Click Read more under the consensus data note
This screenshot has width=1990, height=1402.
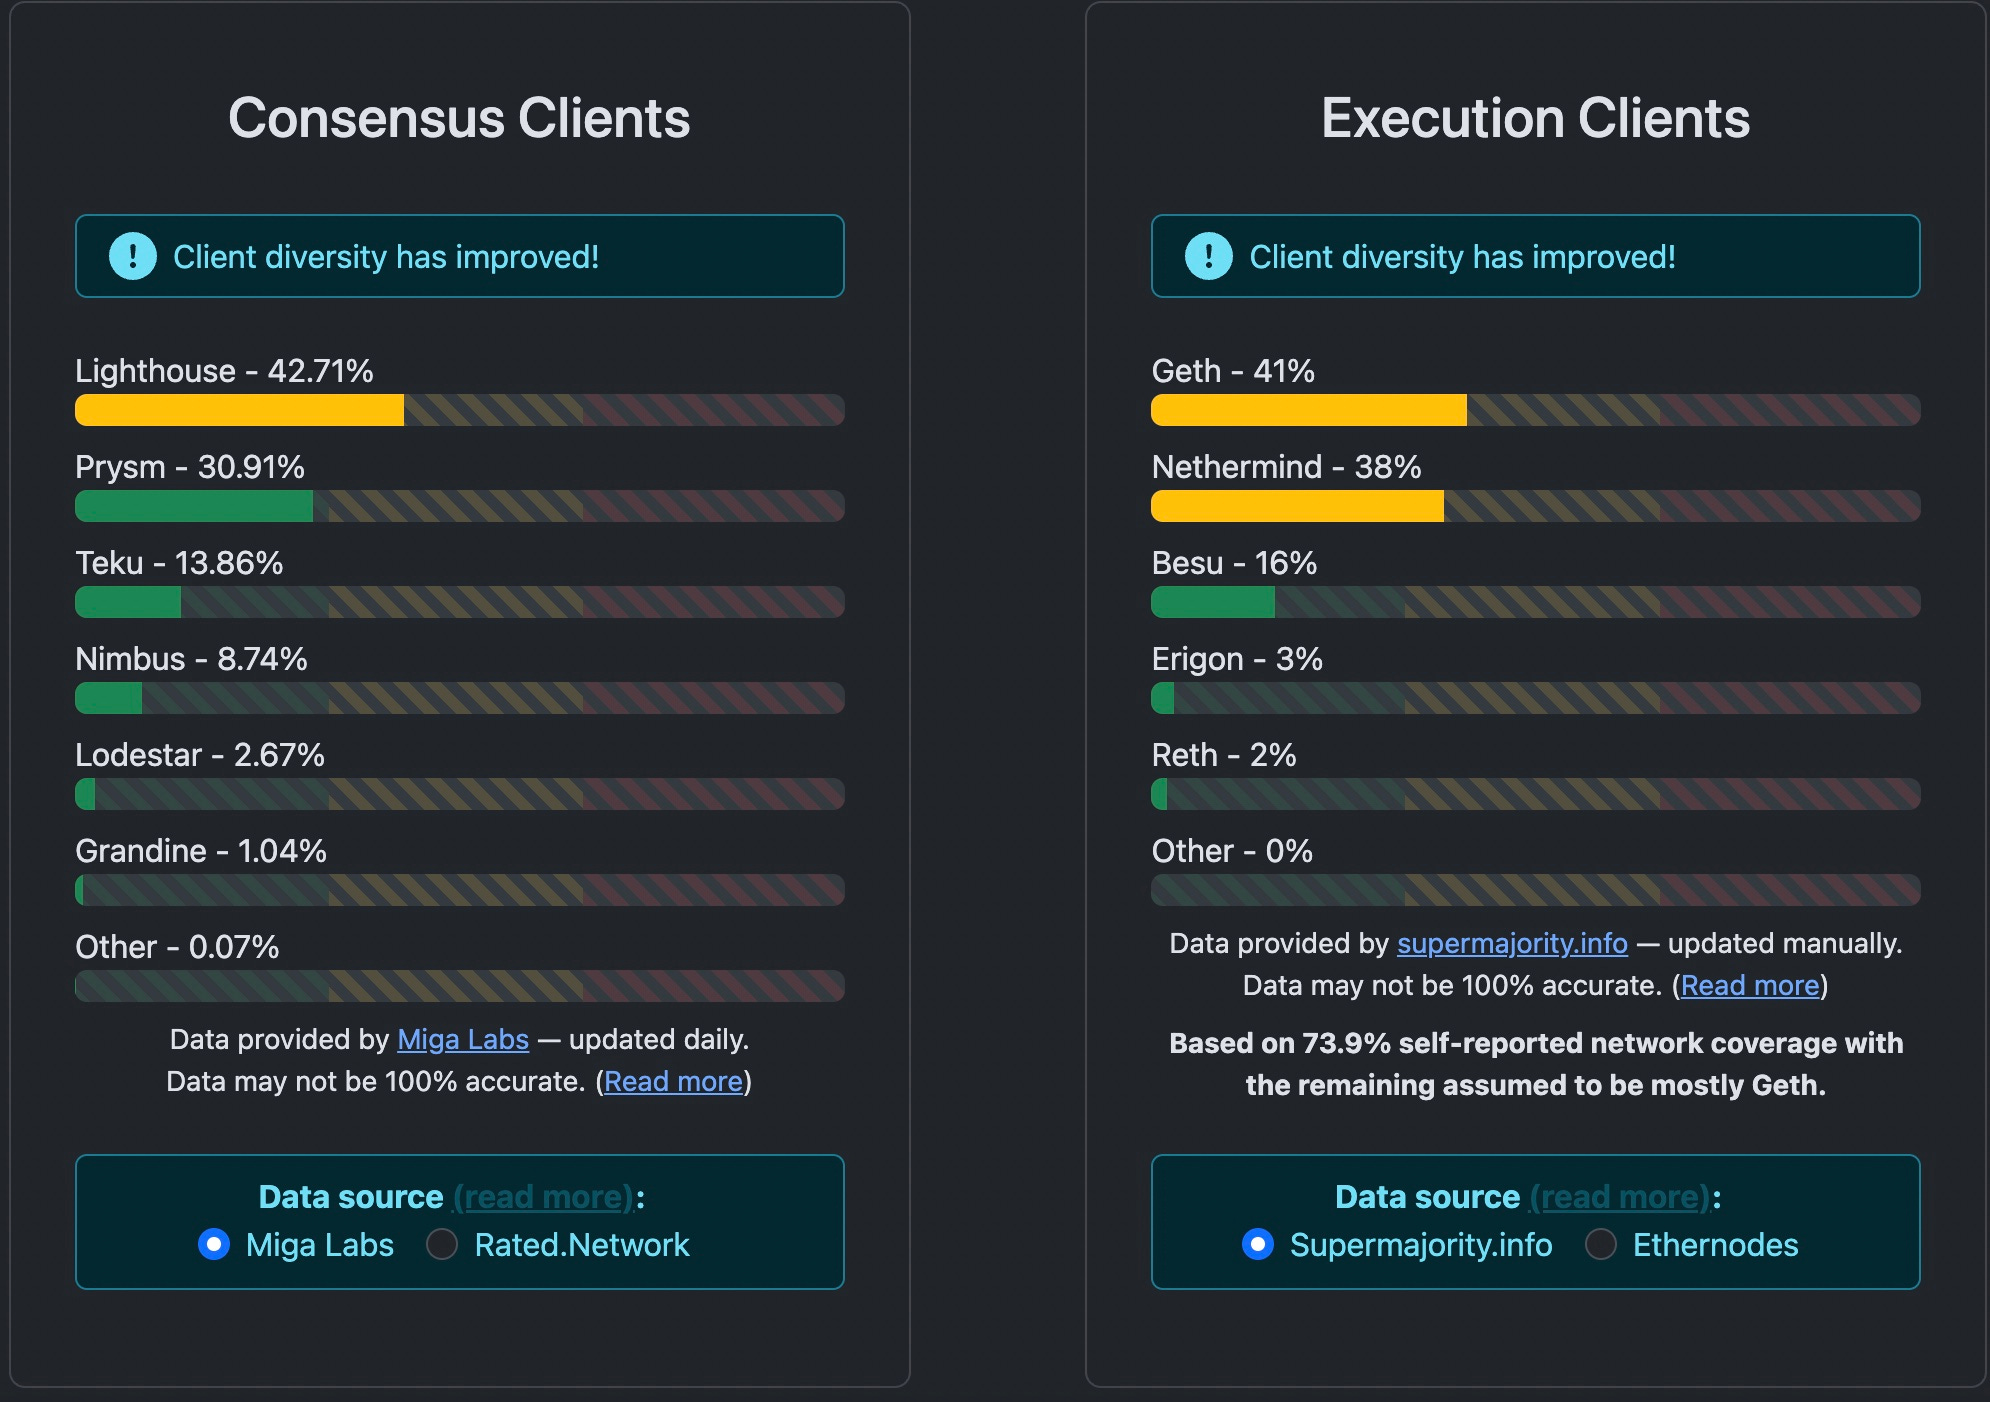673,1082
